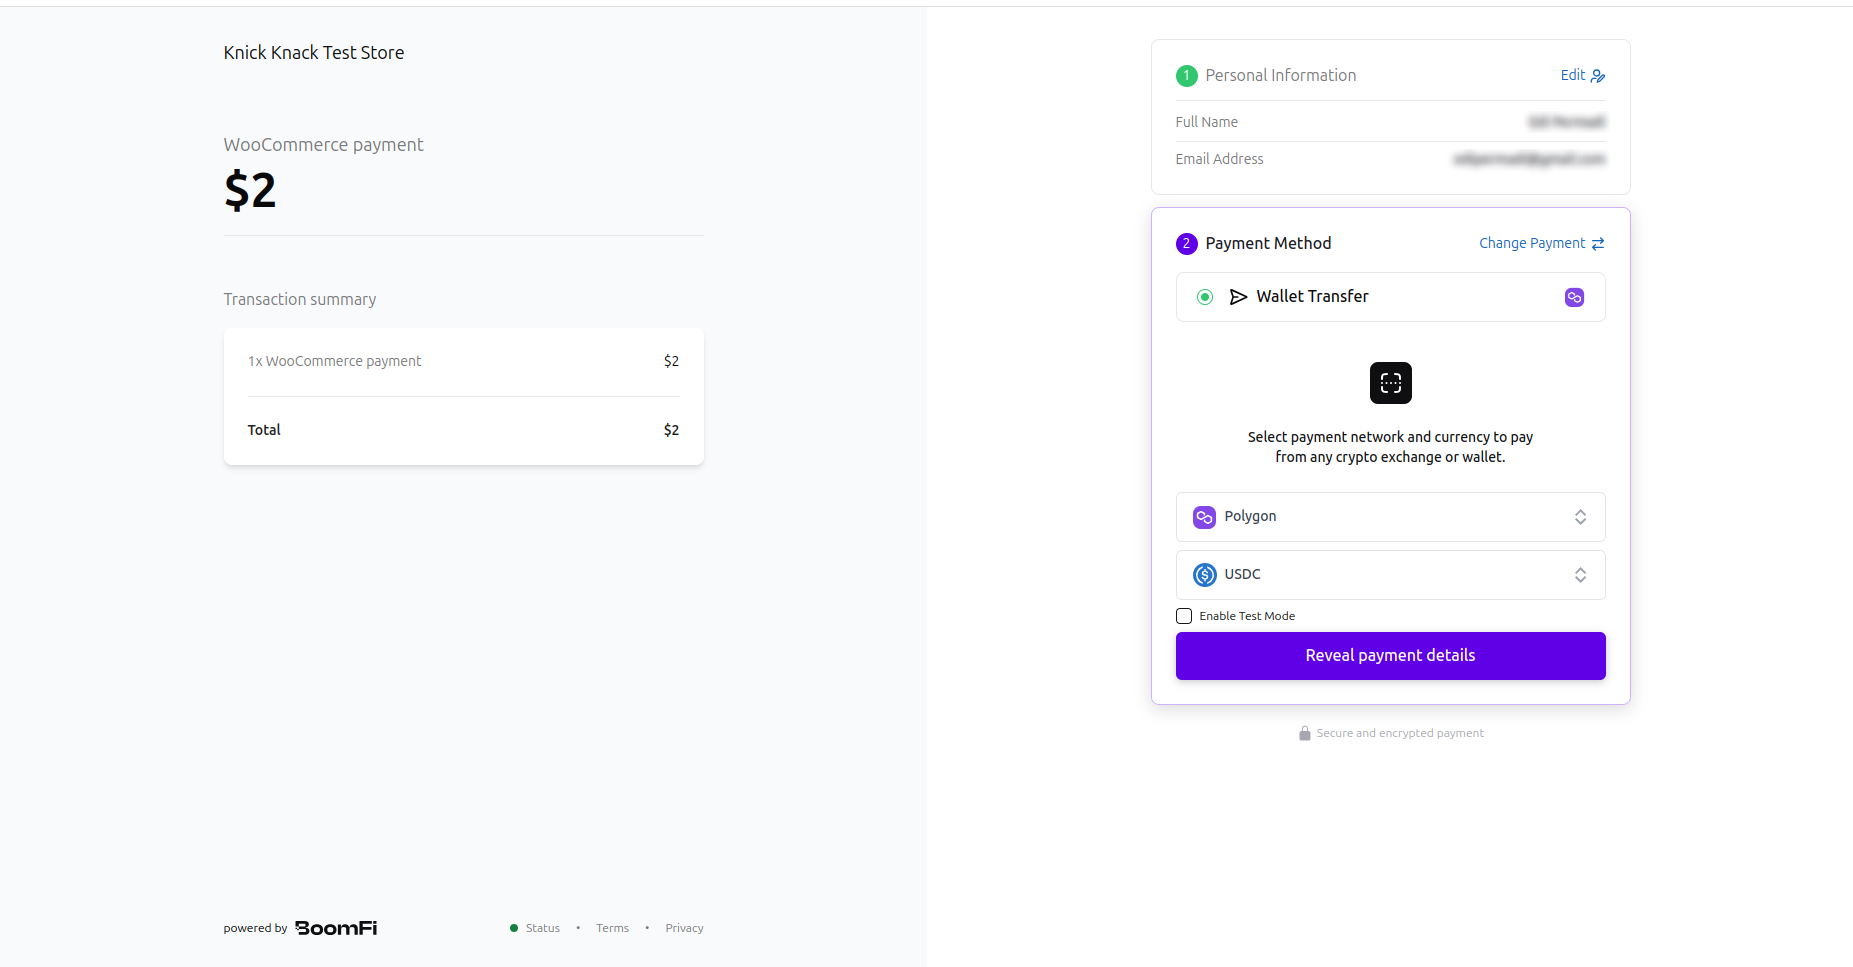Click the Polygon logo in network selector

1203,516
